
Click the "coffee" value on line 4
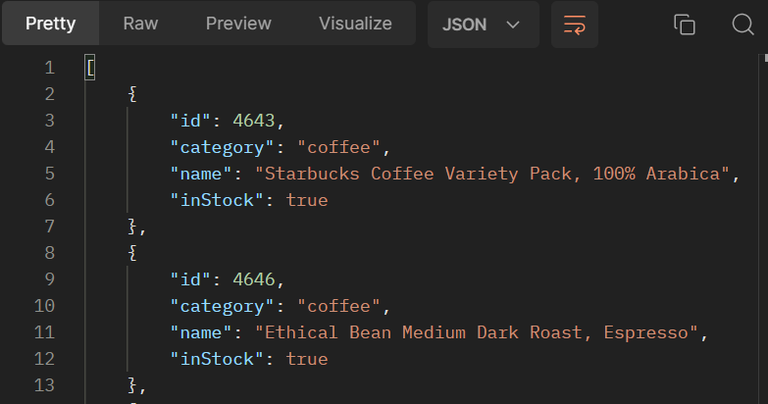(338, 147)
